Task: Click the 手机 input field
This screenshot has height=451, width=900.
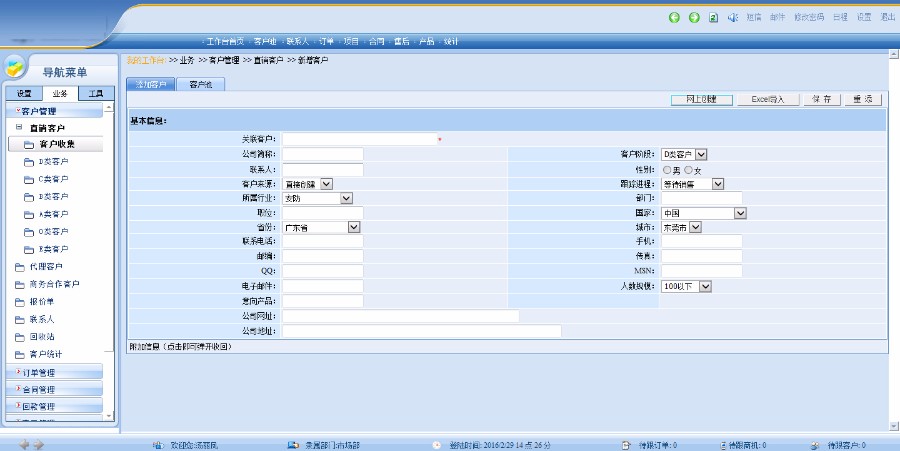Action: (701, 242)
